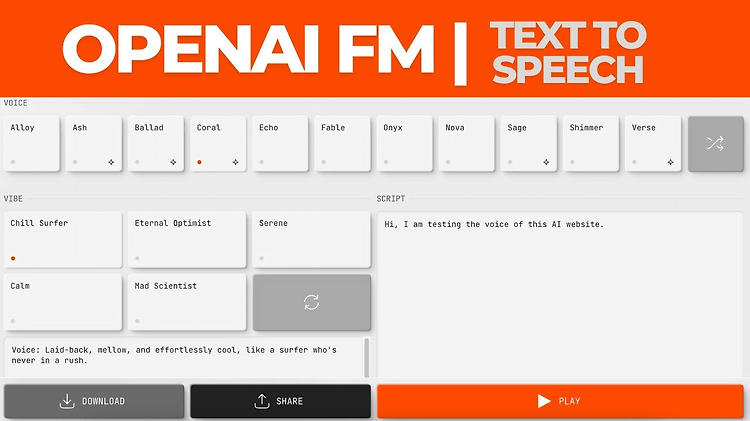Choose the Fable voice
The height and width of the screenshot is (421, 750).
[342, 144]
